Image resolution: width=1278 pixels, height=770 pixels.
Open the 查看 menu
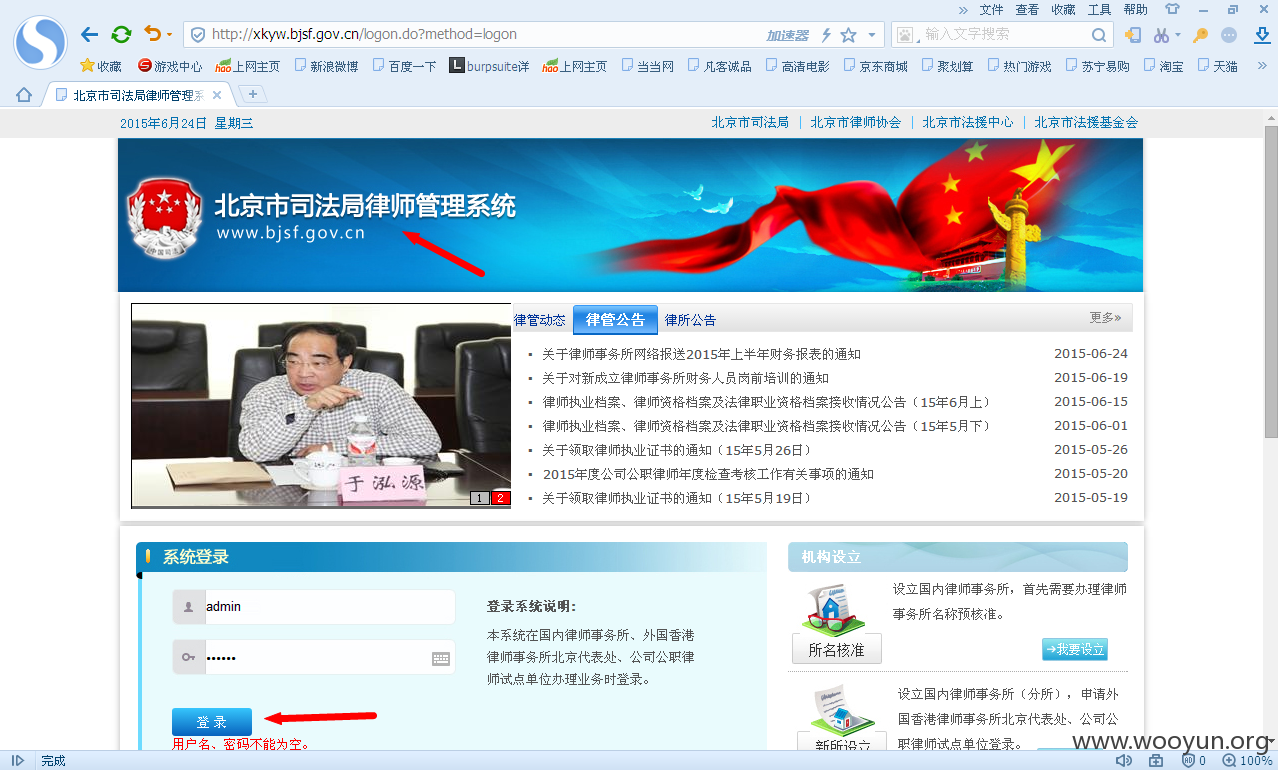coord(1027,9)
